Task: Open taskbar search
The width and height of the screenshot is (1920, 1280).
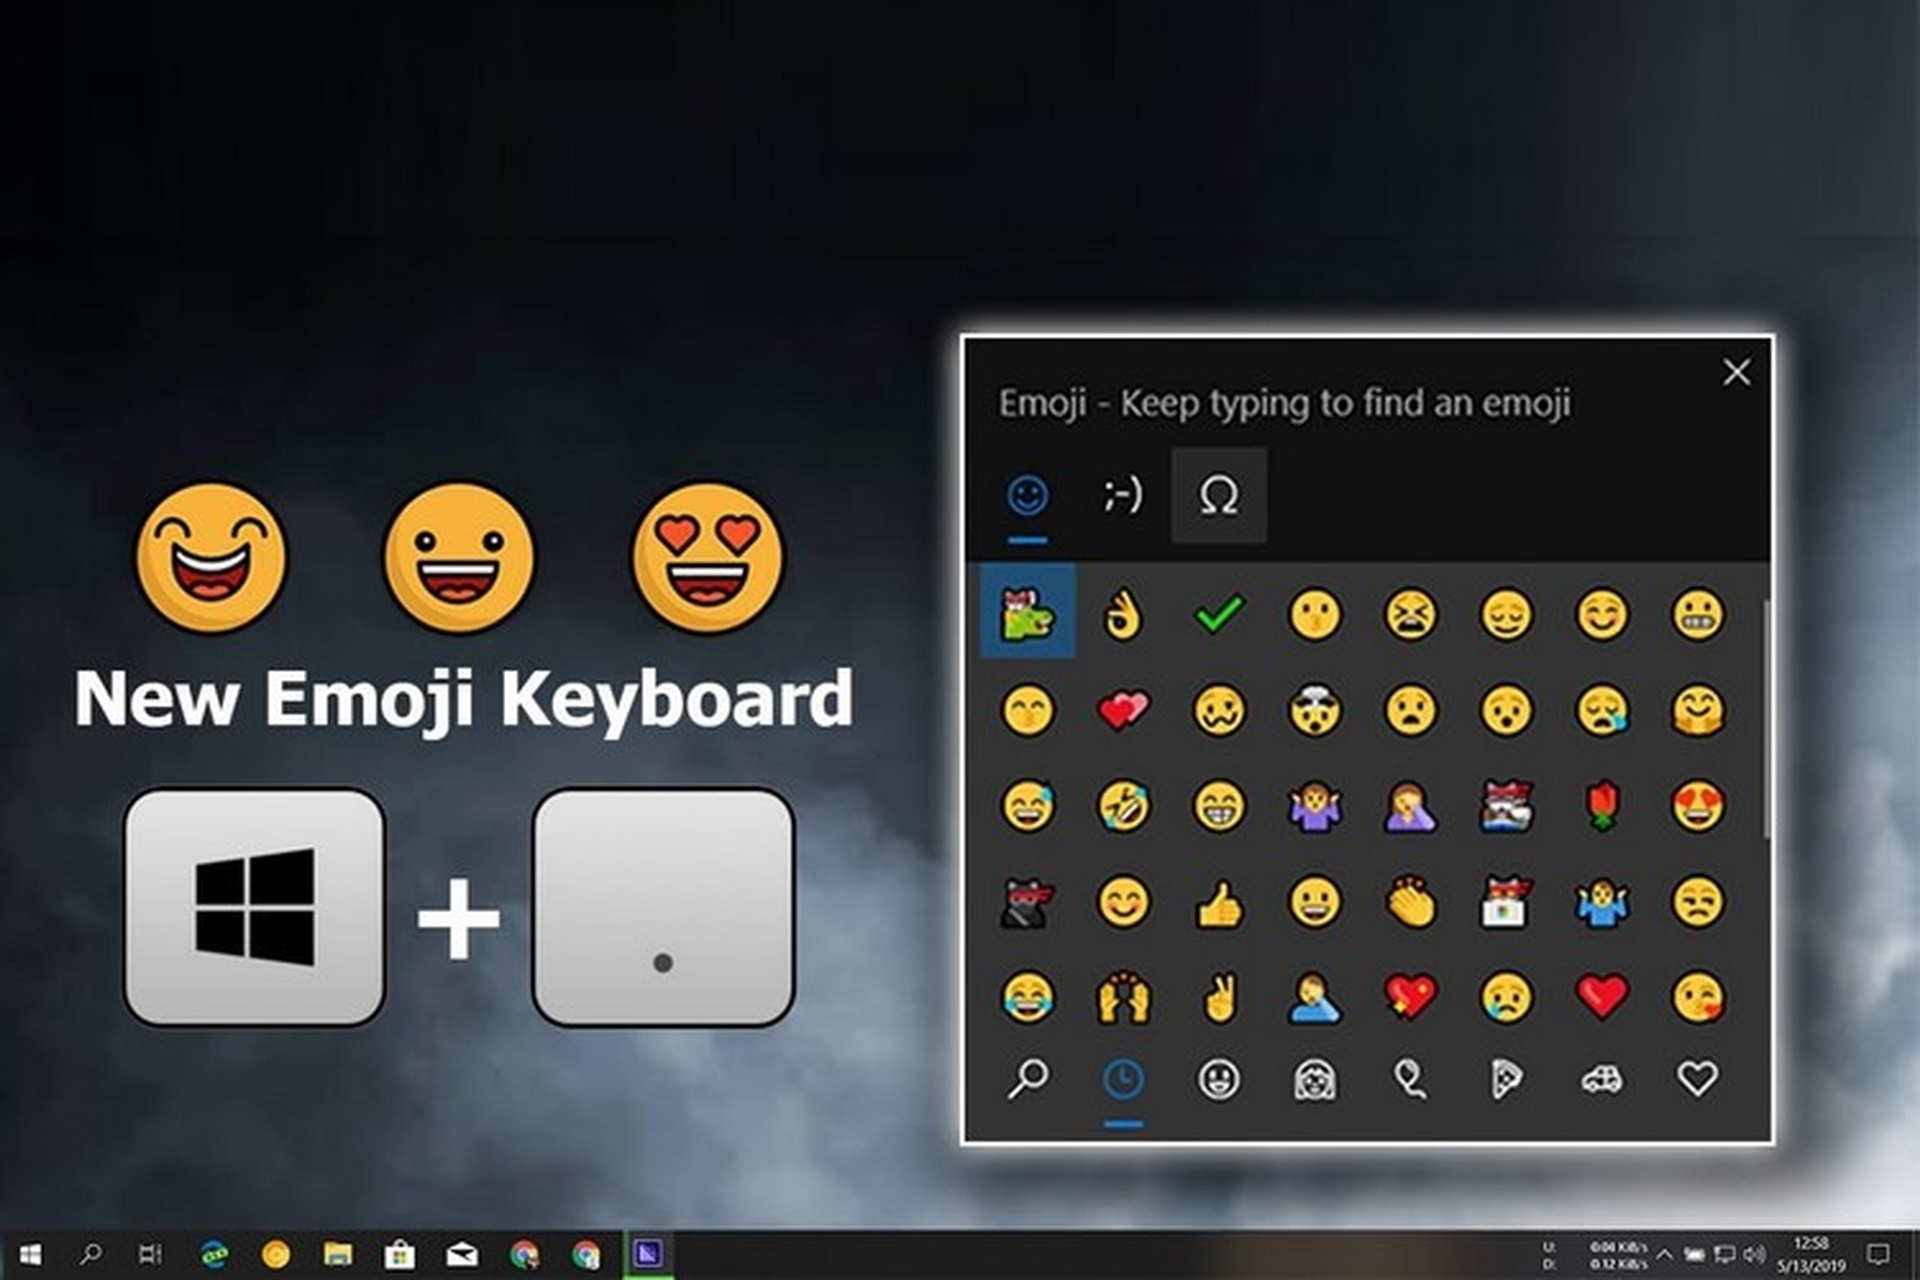Action: (x=91, y=1254)
